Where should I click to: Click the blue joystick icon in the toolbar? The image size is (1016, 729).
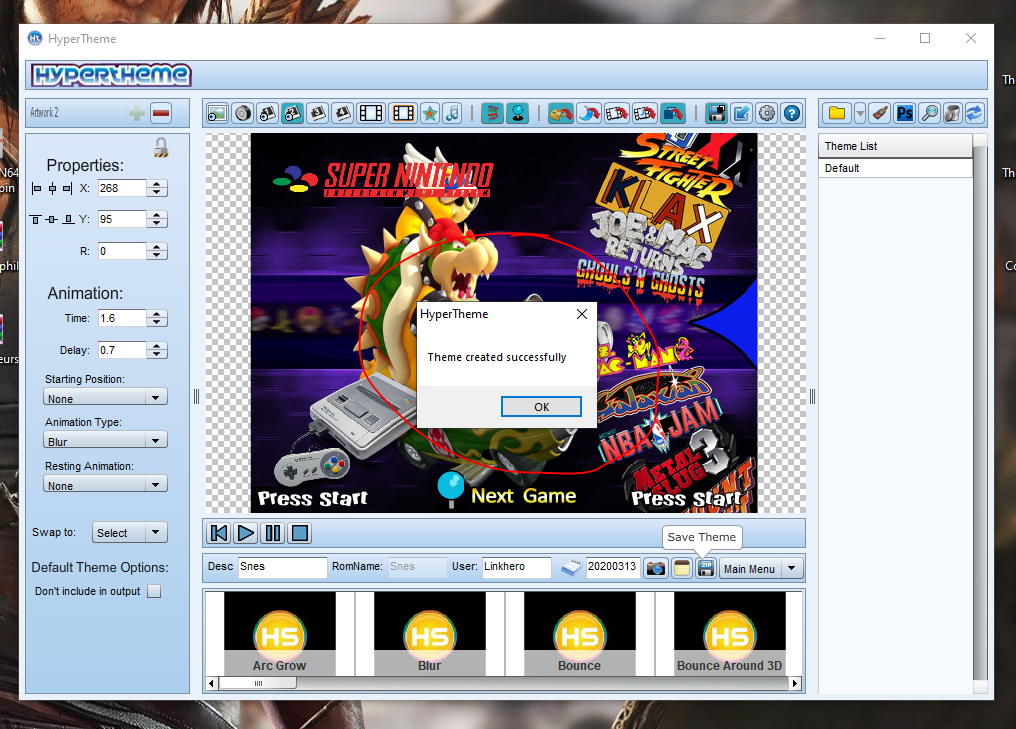pos(518,113)
